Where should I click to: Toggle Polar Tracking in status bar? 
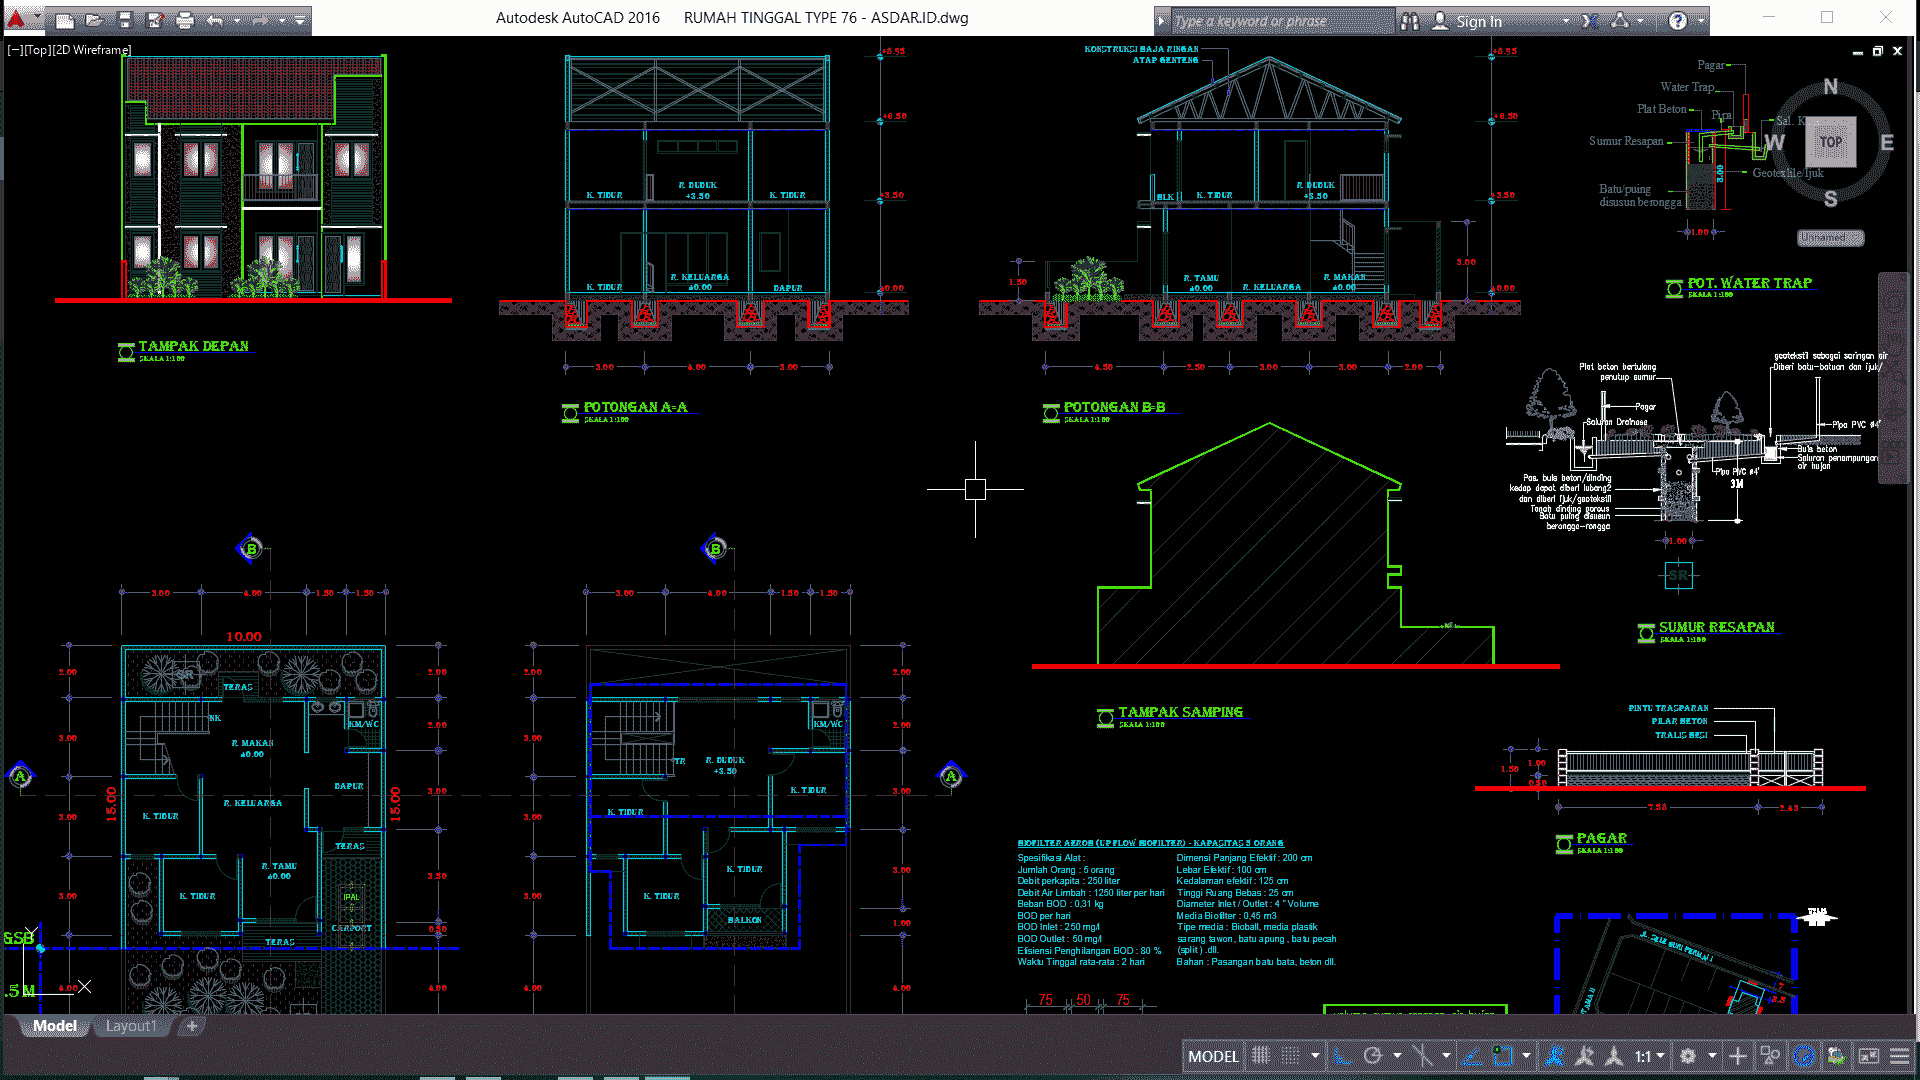click(x=1373, y=1056)
